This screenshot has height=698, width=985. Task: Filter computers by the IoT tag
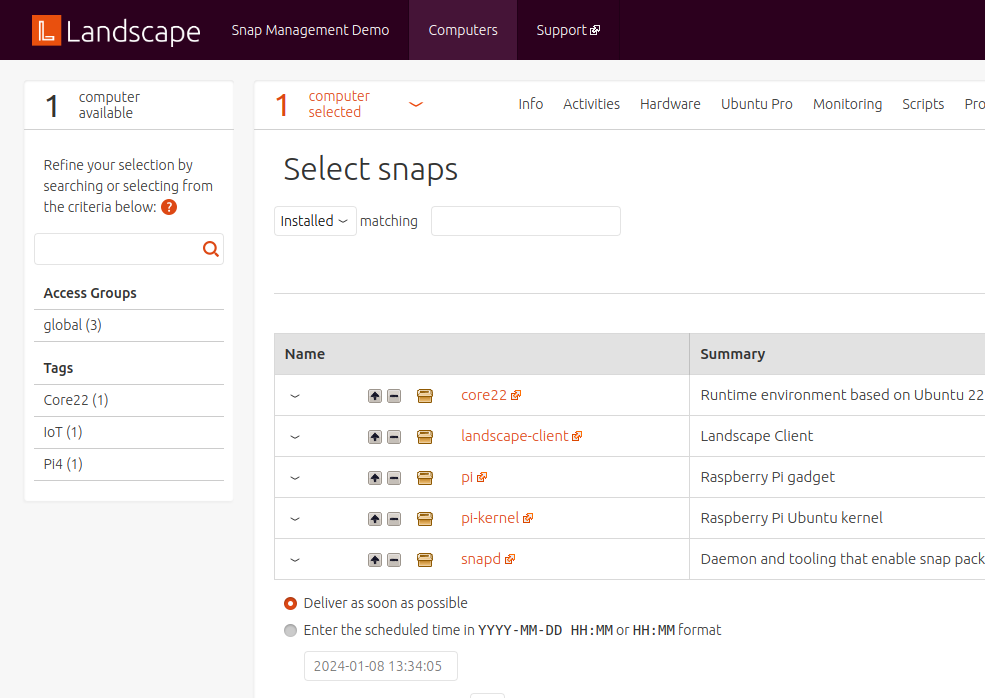61,431
